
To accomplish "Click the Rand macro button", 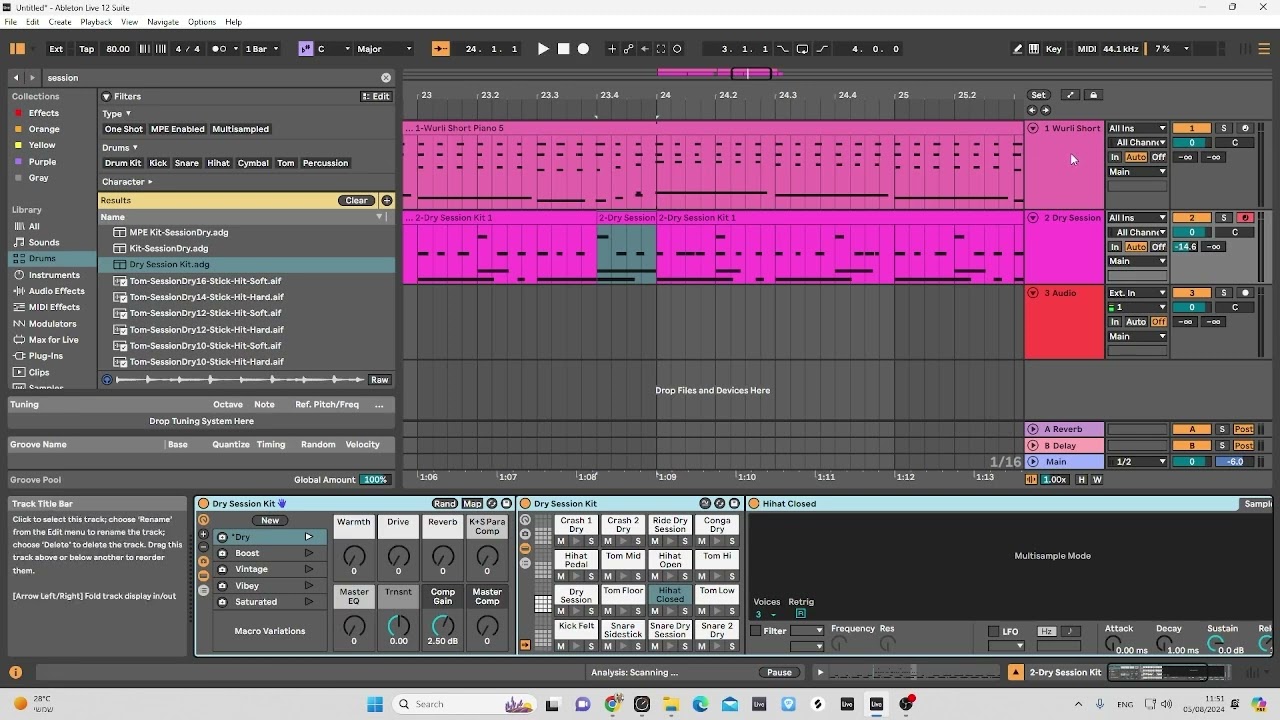I will [445, 504].
